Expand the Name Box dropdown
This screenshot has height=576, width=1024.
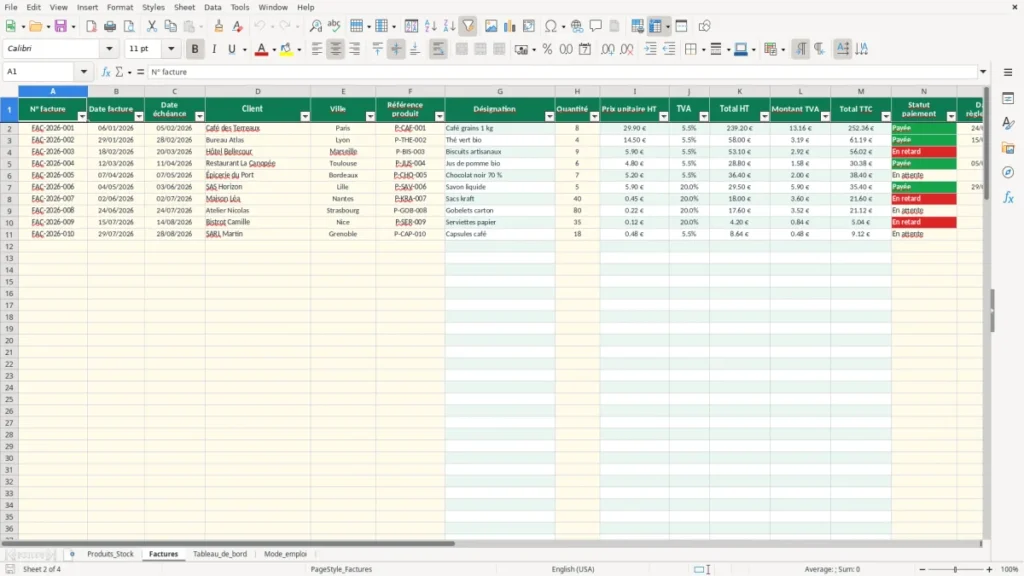click(84, 72)
